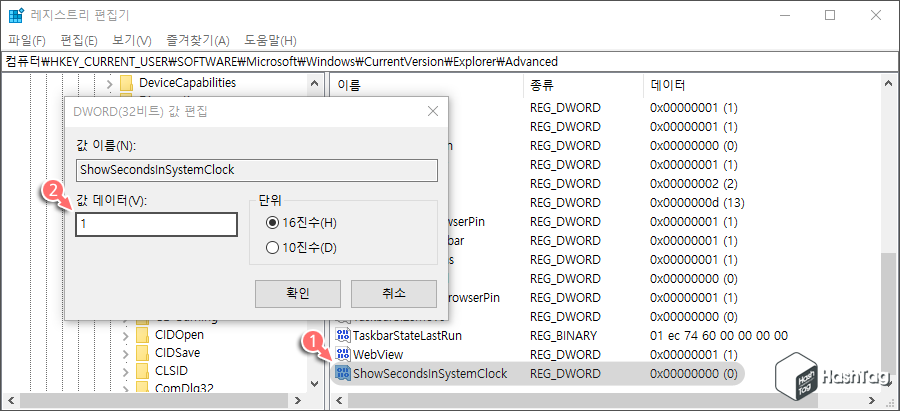Open the 파일(F) menu
900x411 pixels.
coord(26,40)
